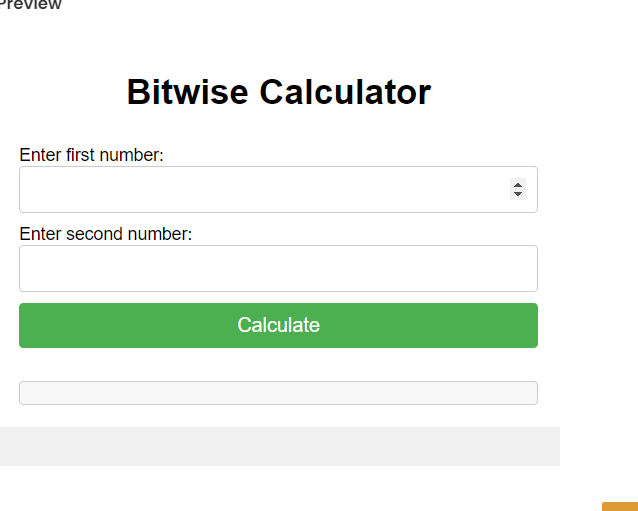Screen dimensions: 638x511
Task: Switch to the Preview tab
Action: 32,5
